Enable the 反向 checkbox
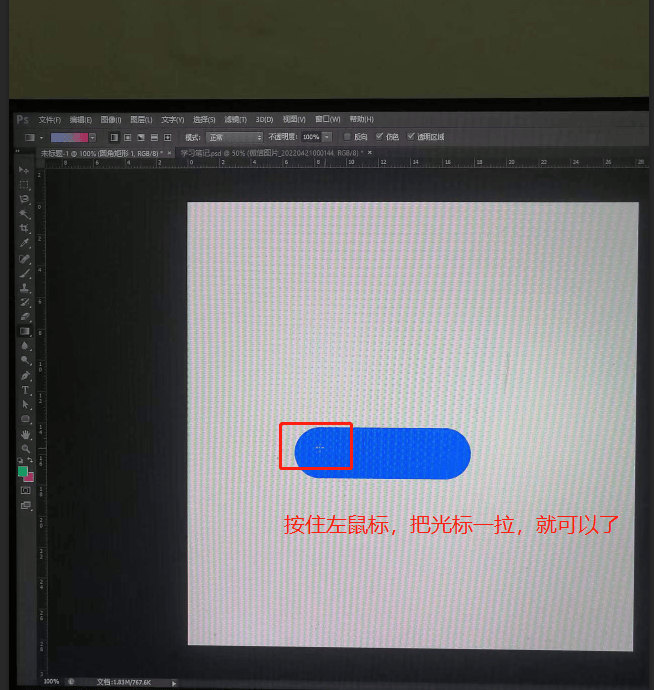Viewport: 654px width, 690px height. [x=347, y=137]
